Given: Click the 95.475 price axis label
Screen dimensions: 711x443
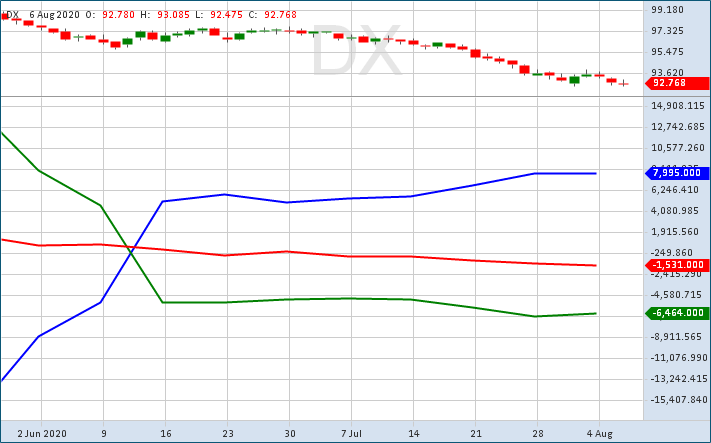Looking at the screenshot, I should pos(667,52).
